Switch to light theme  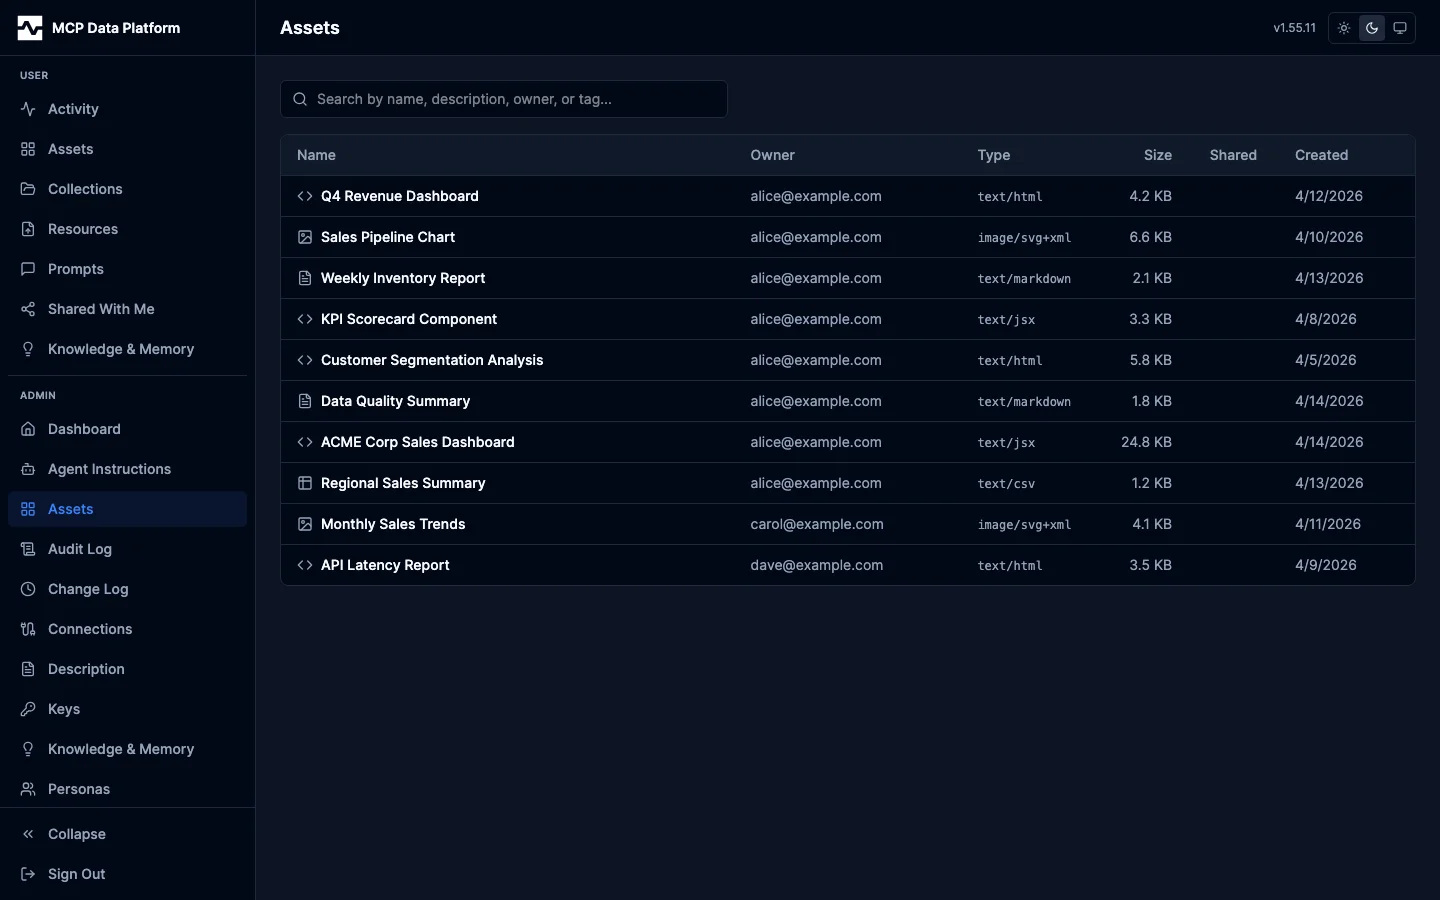click(x=1343, y=28)
